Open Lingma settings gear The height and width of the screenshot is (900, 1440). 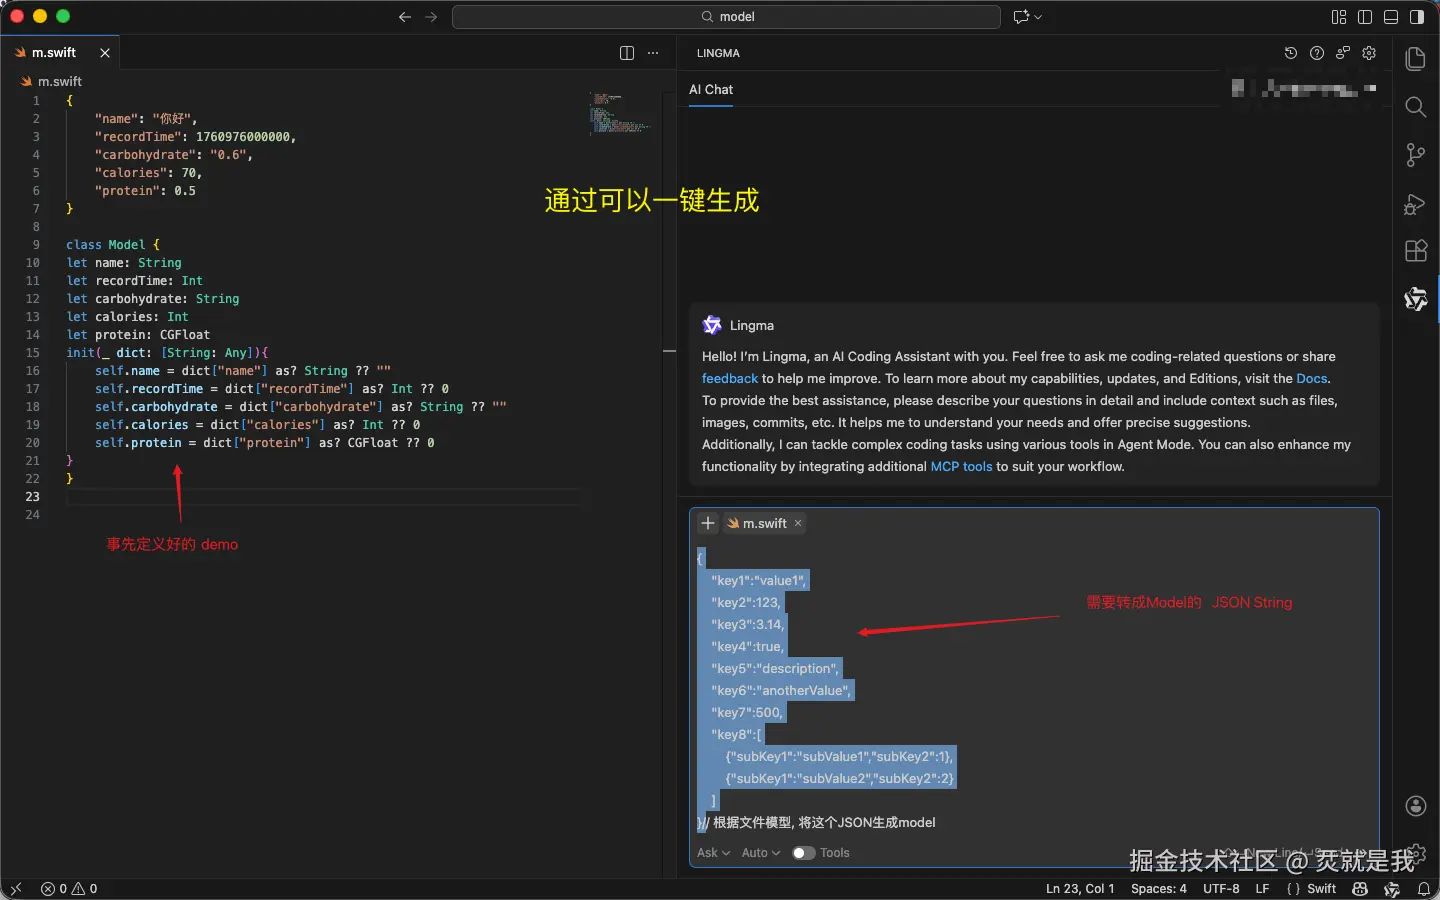point(1369,53)
